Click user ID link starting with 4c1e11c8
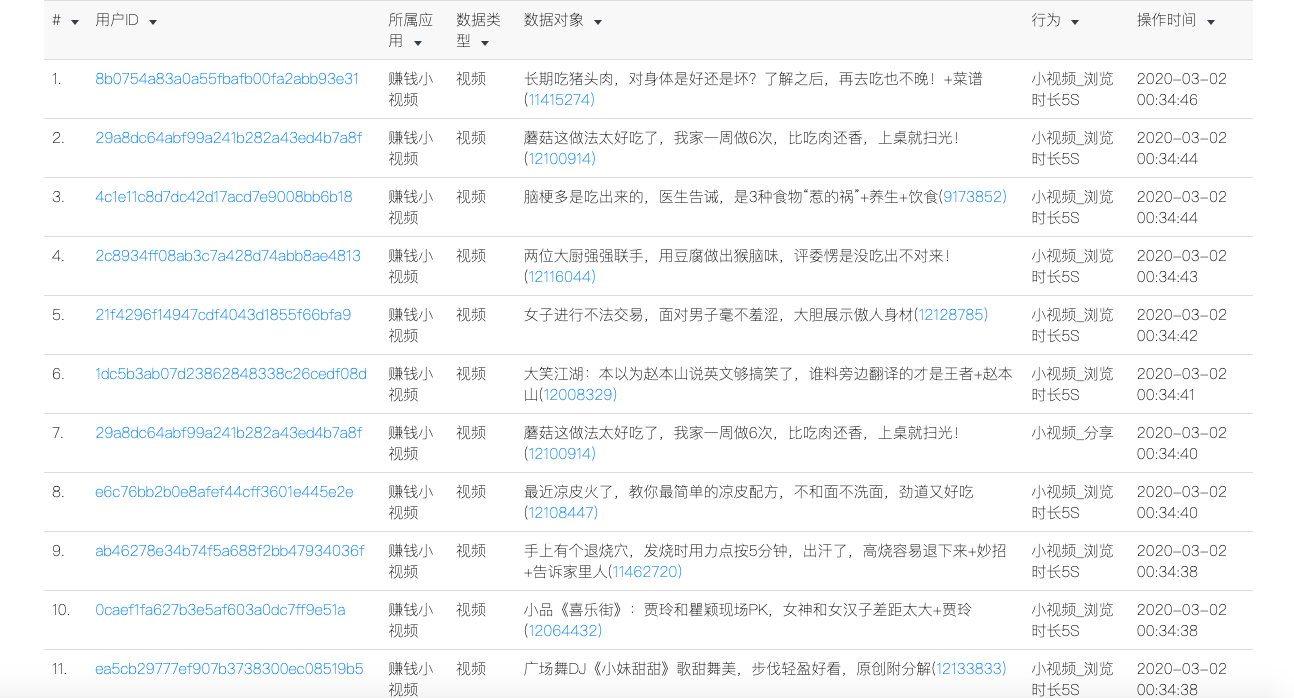 tap(224, 197)
